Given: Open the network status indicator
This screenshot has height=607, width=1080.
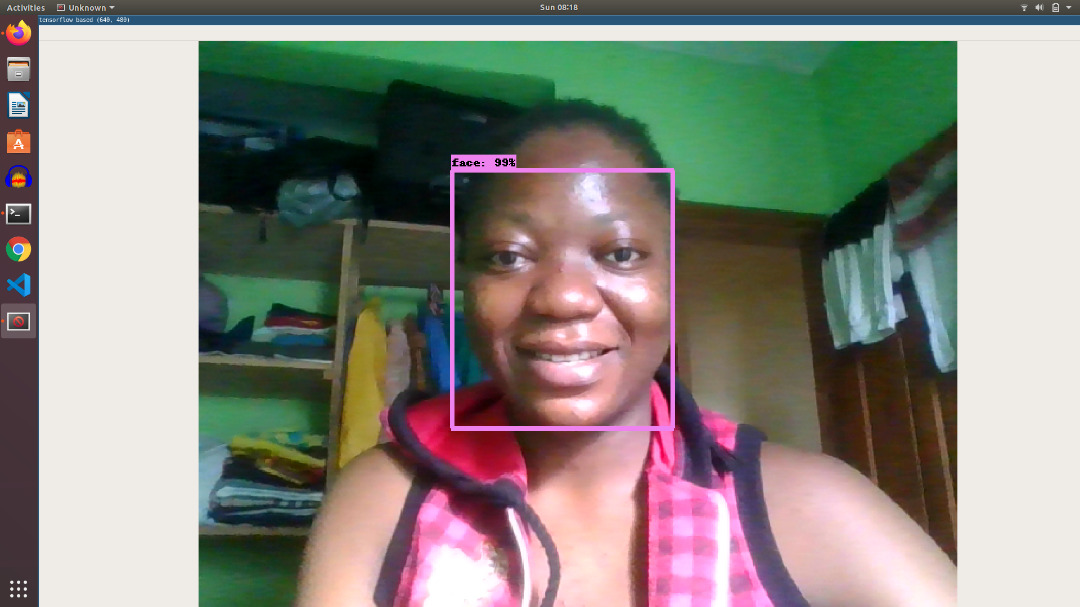Looking at the screenshot, I should click(1024, 8).
